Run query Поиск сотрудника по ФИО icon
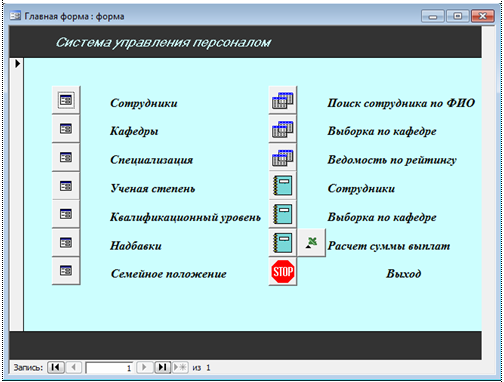 [x=283, y=100]
